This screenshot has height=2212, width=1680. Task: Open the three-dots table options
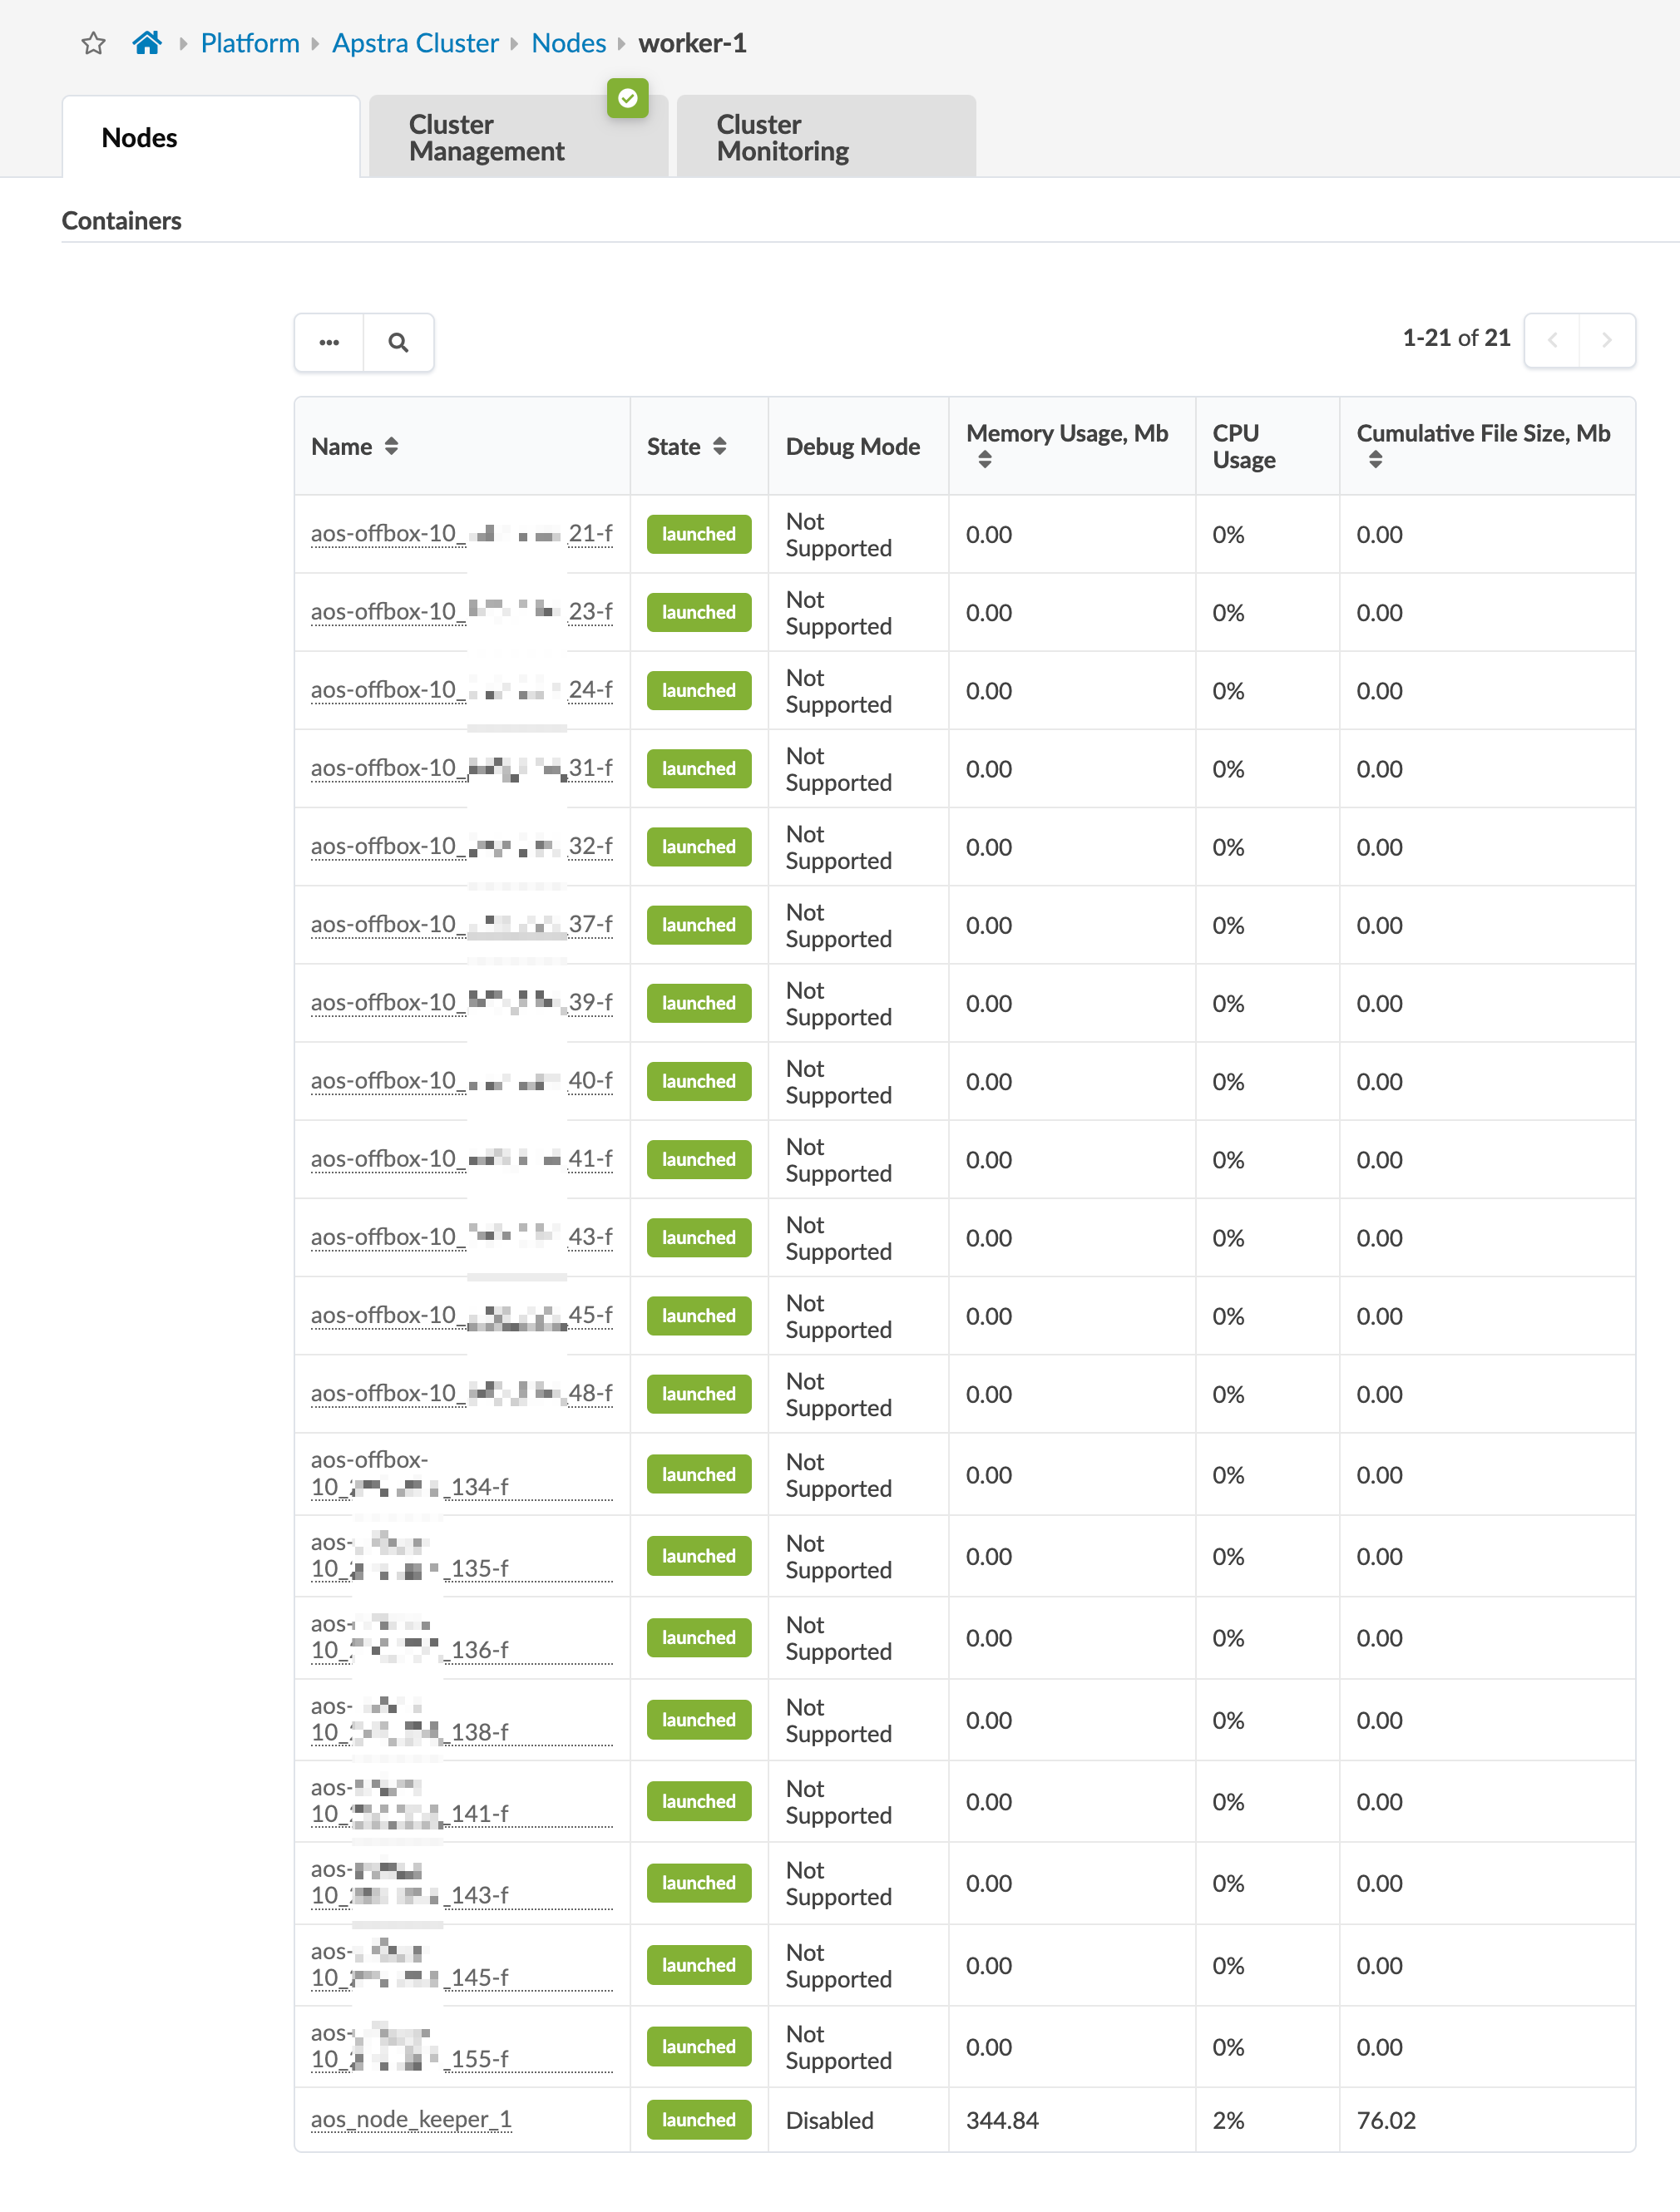(329, 343)
